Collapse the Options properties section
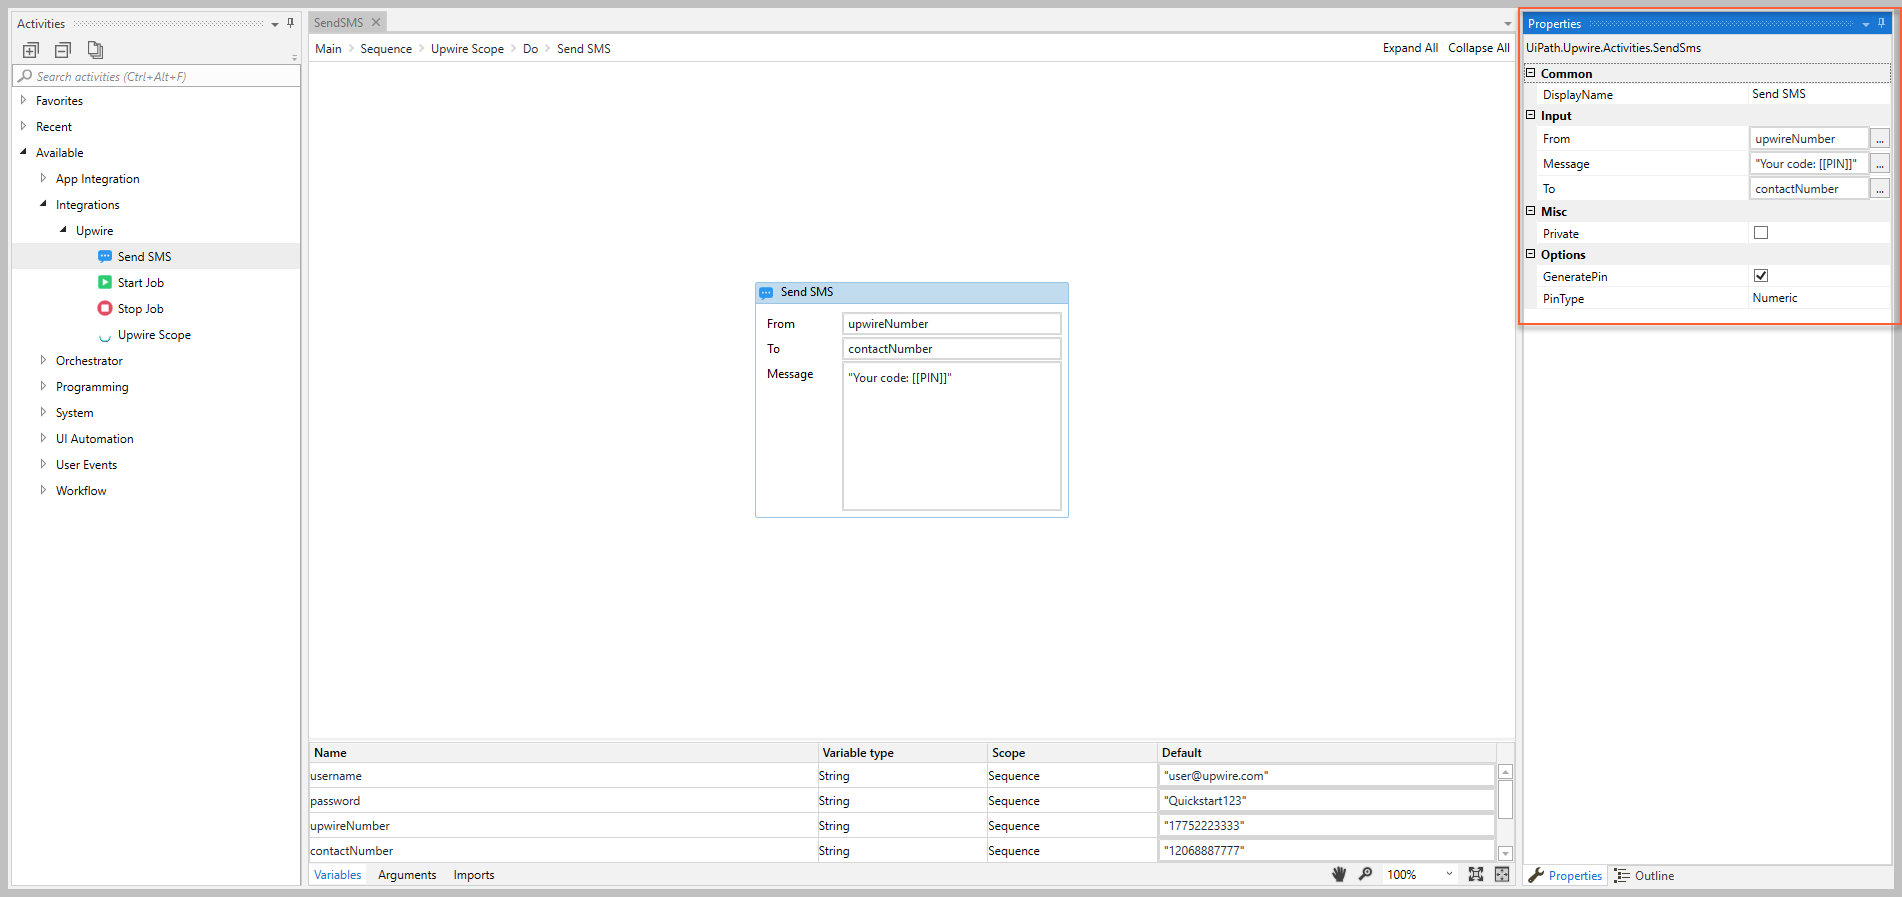The height and width of the screenshot is (897, 1902). [1530, 254]
